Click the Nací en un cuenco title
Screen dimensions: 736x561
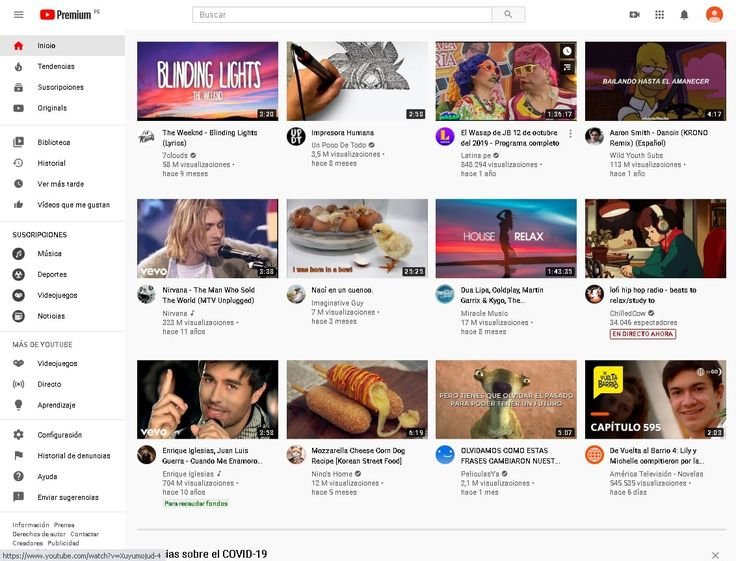tap(342, 290)
